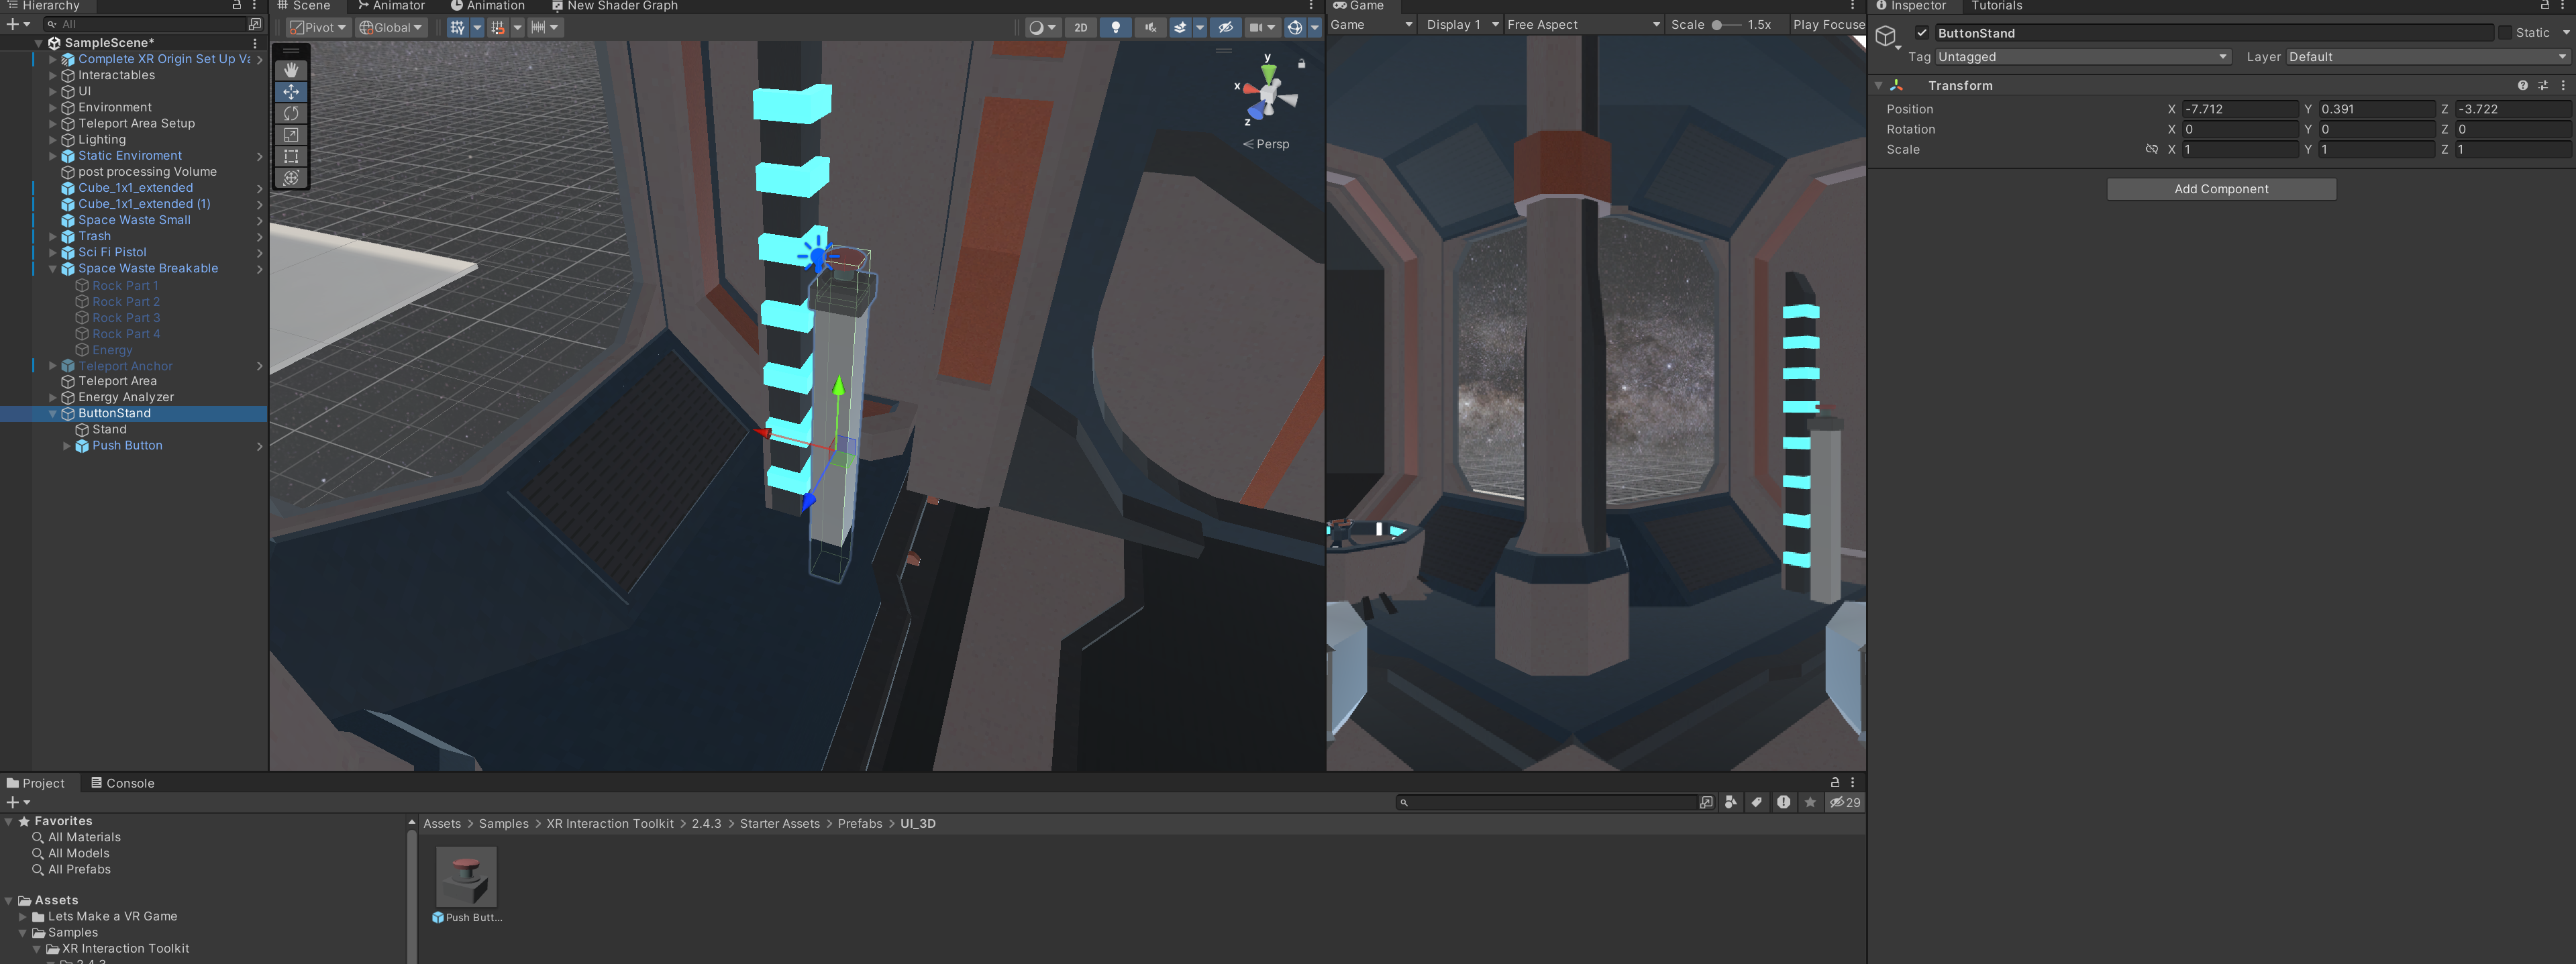Open the Pivot handle position dropdown
The image size is (2576, 964).
tap(318, 27)
